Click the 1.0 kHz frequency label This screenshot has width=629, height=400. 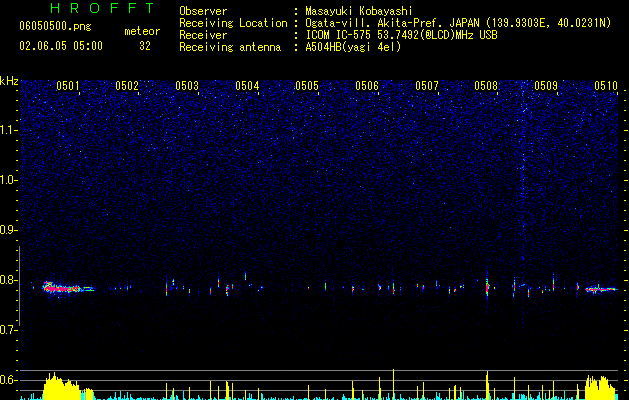coord(9,180)
